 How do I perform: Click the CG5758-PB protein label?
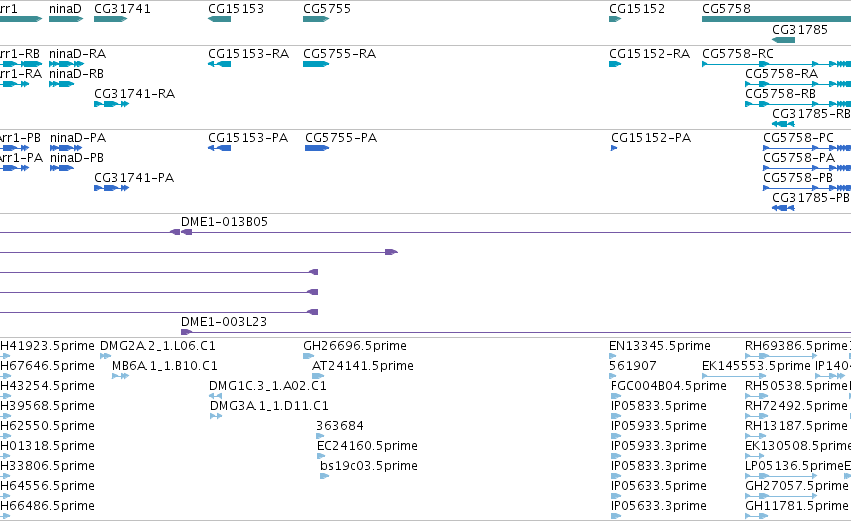pyautogui.click(x=798, y=178)
